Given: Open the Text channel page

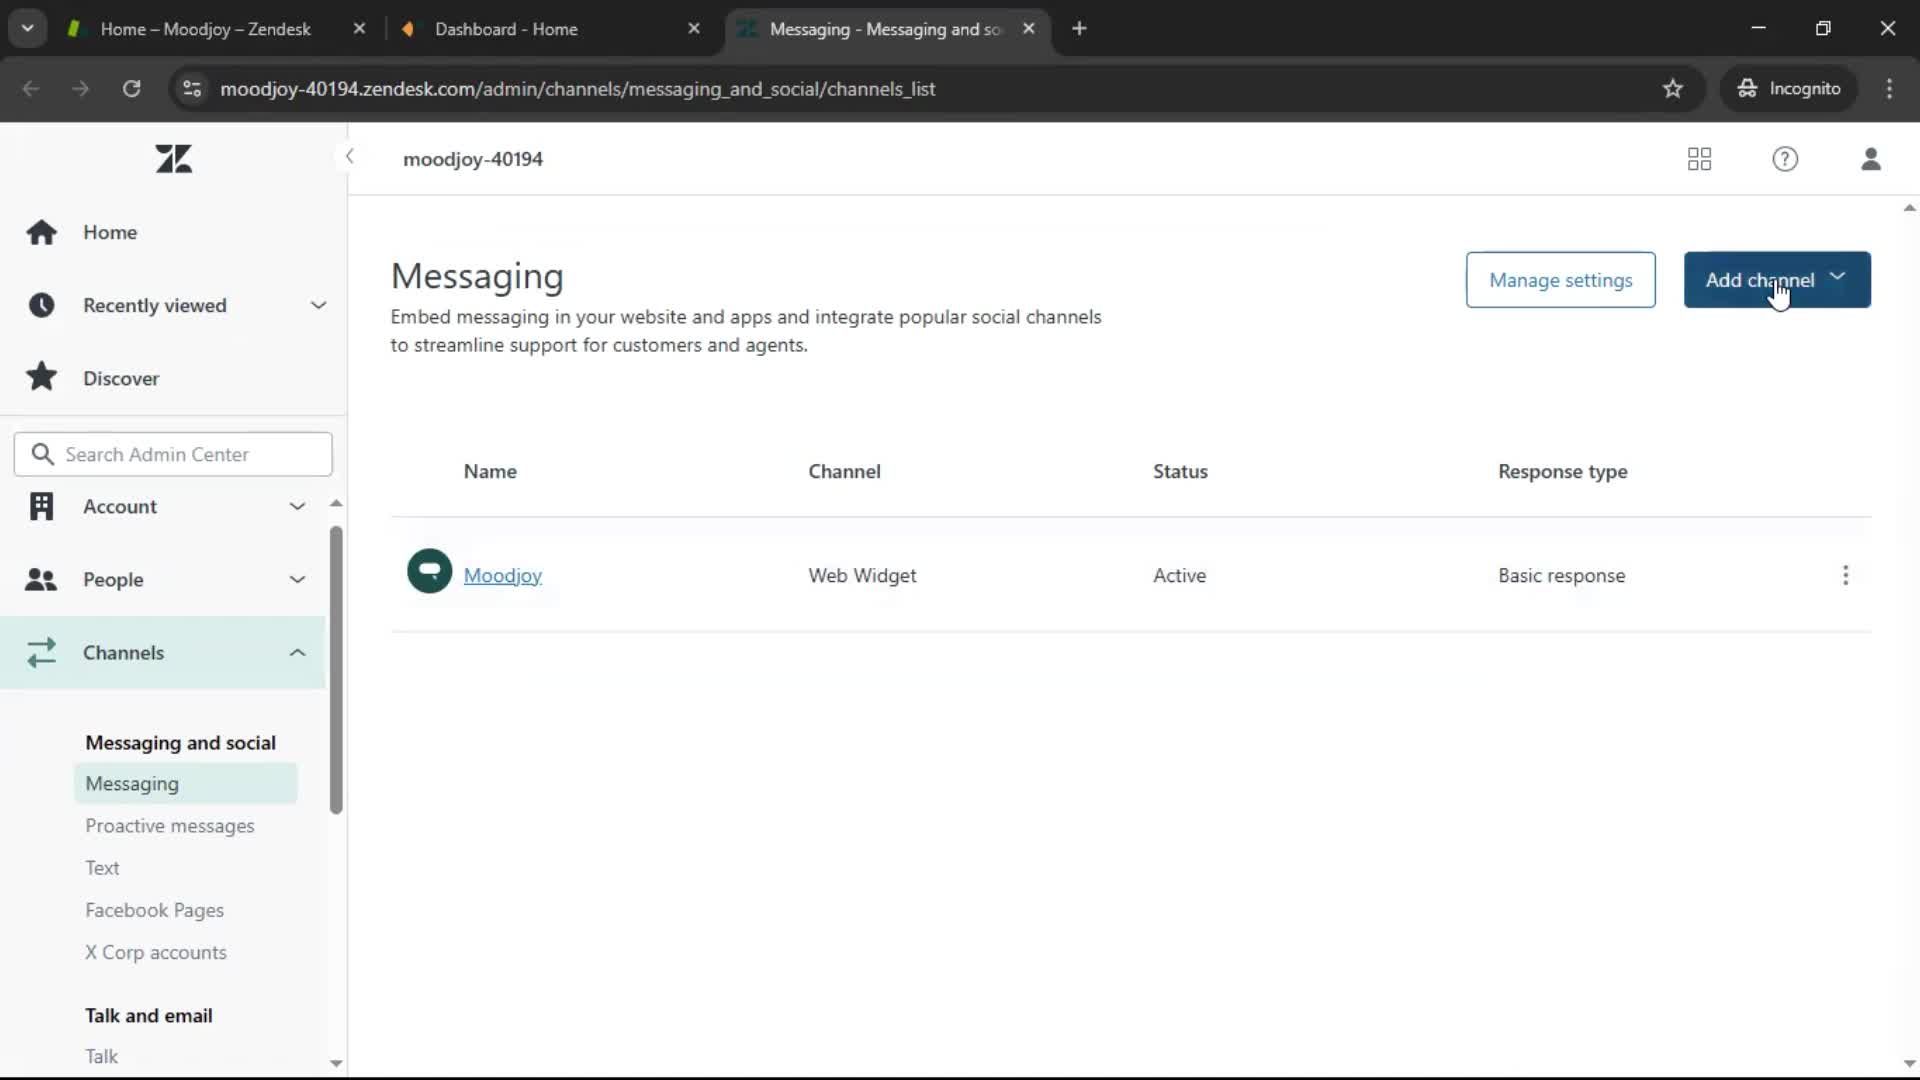Looking at the screenshot, I should 102,868.
